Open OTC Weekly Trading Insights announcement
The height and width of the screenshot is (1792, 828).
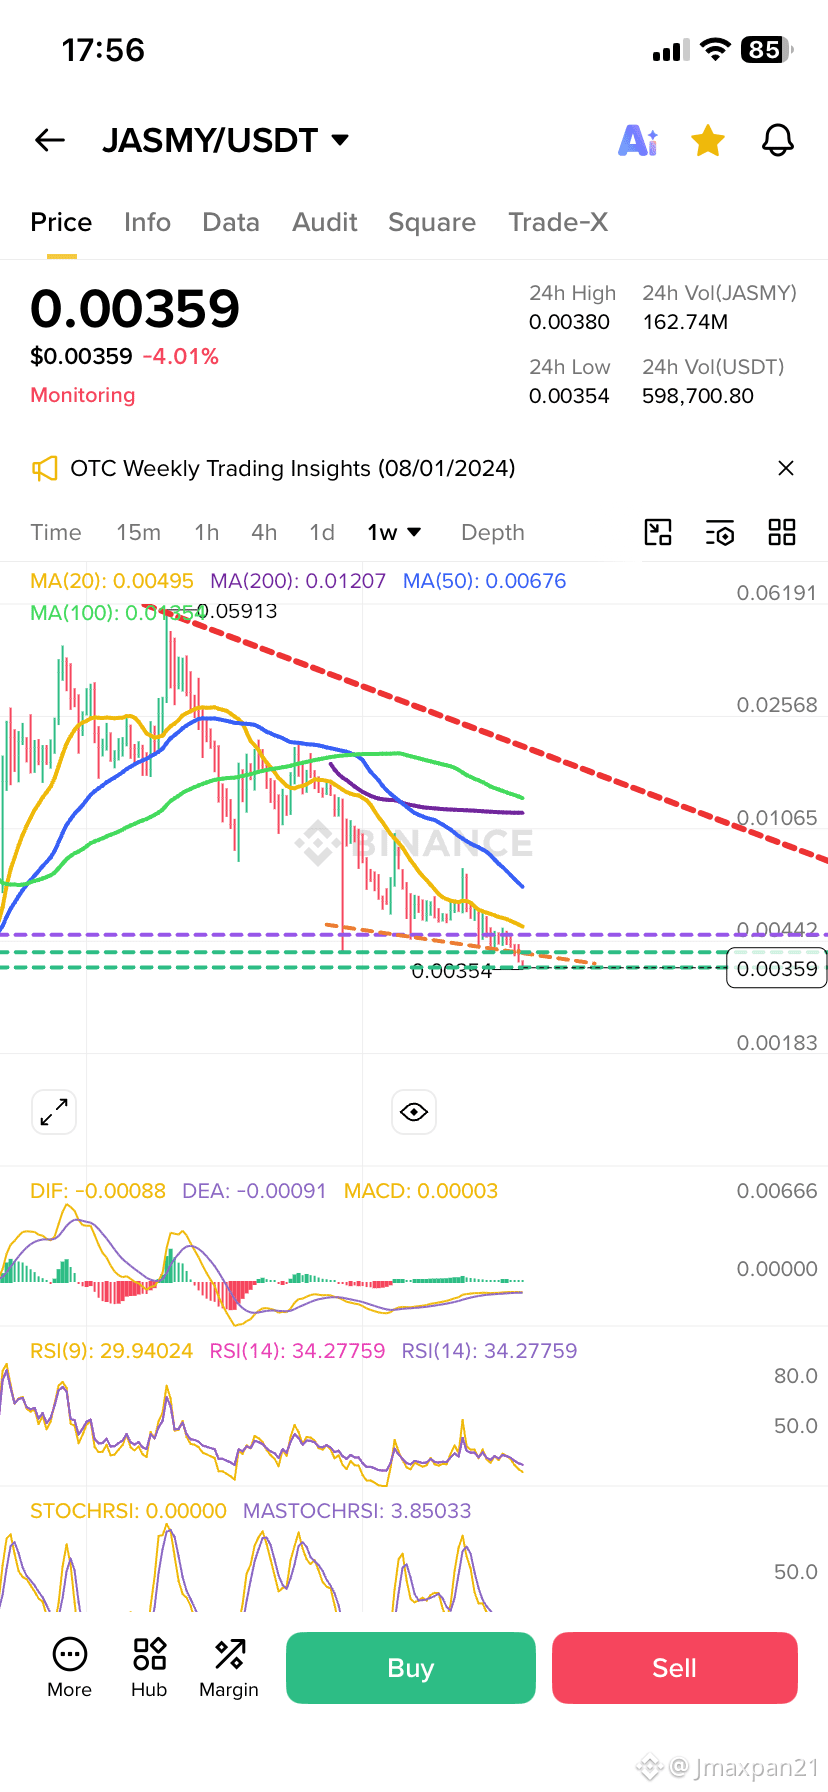293,468
